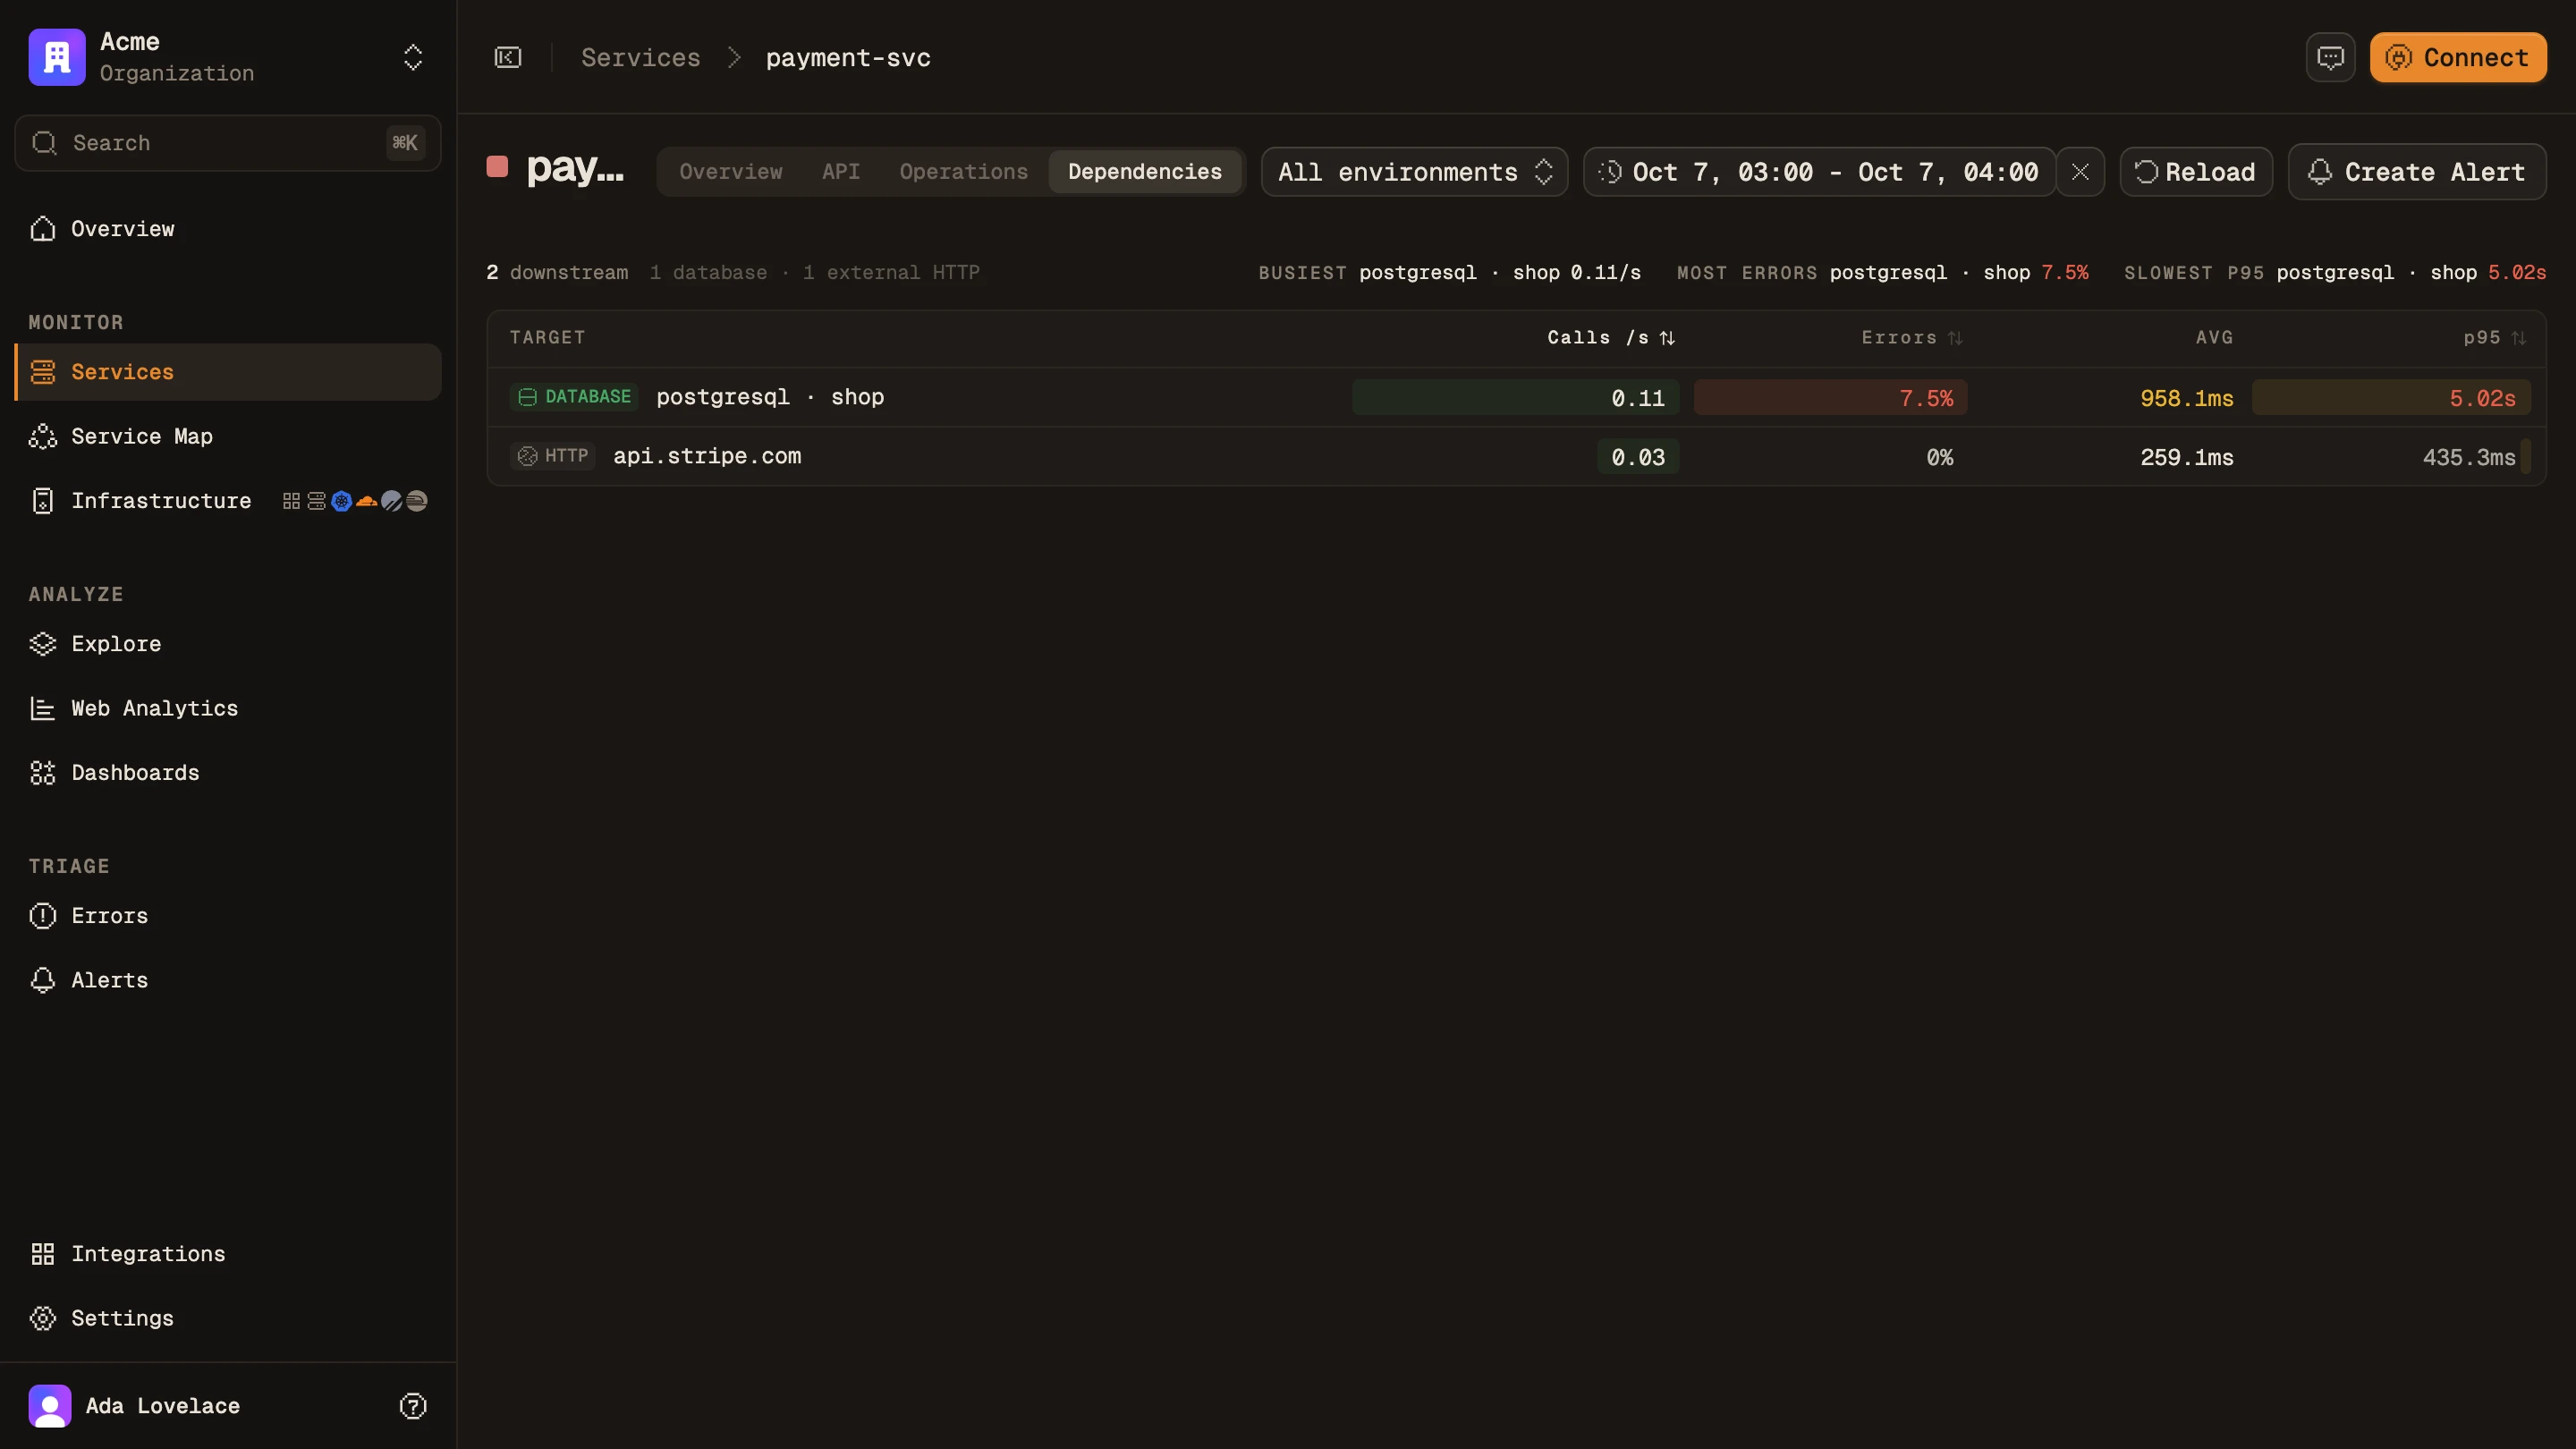This screenshot has height=1449, width=2576.
Task: Select the Dependencies tab
Action: [x=1145, y=172]
